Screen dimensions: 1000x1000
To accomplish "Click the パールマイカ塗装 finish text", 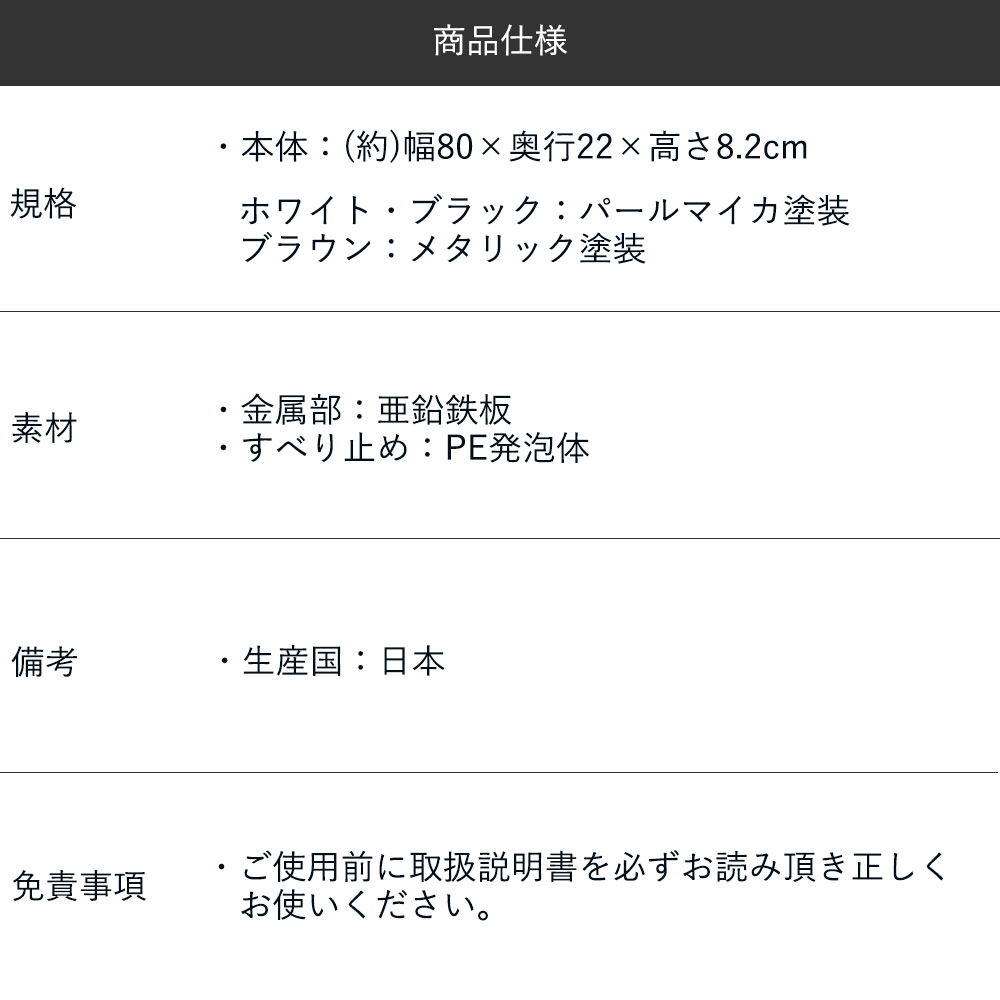I will pyautogui.click(x=716, y=211).
